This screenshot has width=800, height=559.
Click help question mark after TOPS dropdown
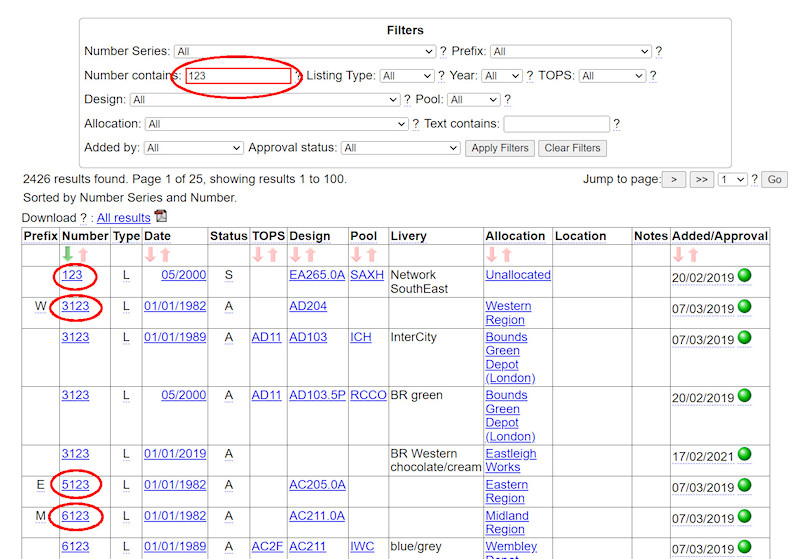click(x=653, y=76)
